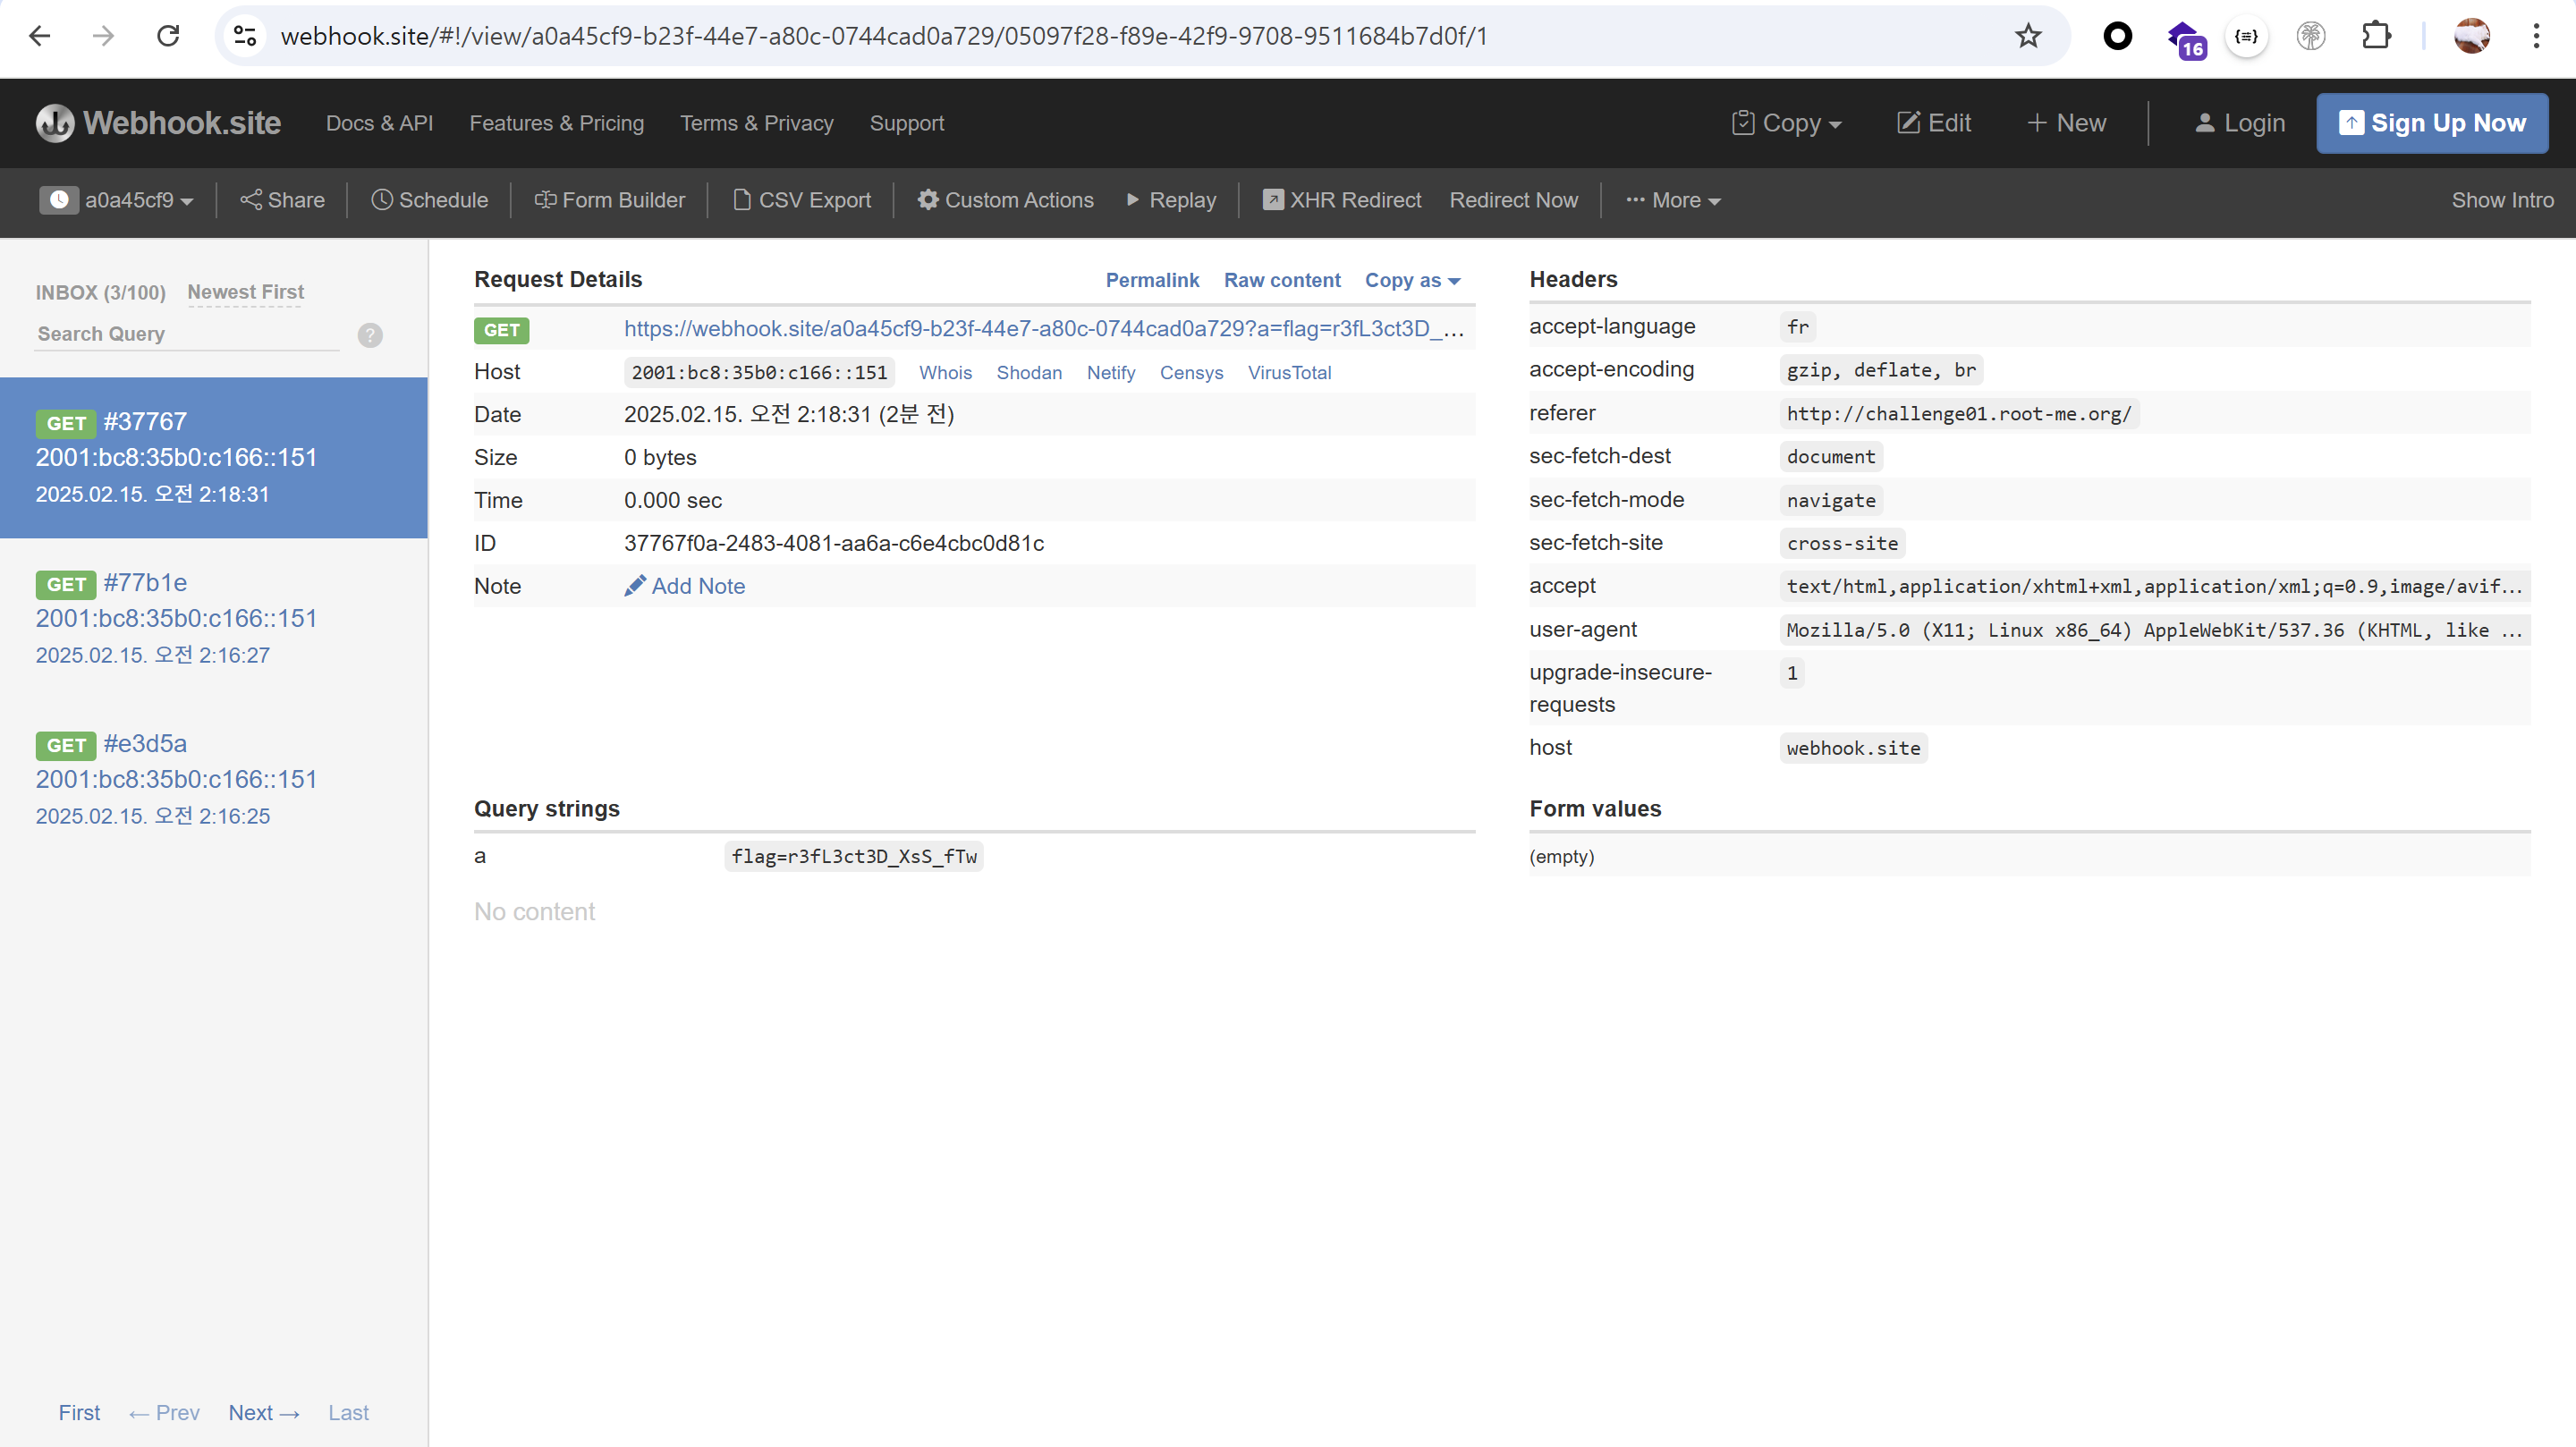
Task: Open the Copy as dropdown
Action: click(1413, 281)
